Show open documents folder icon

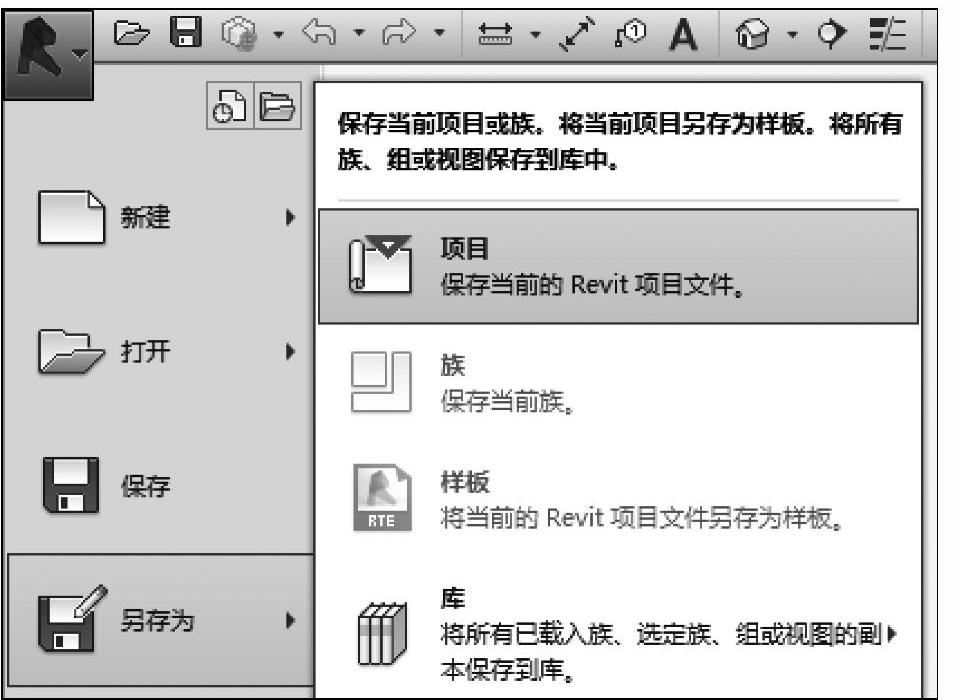[x=277, y=105]
